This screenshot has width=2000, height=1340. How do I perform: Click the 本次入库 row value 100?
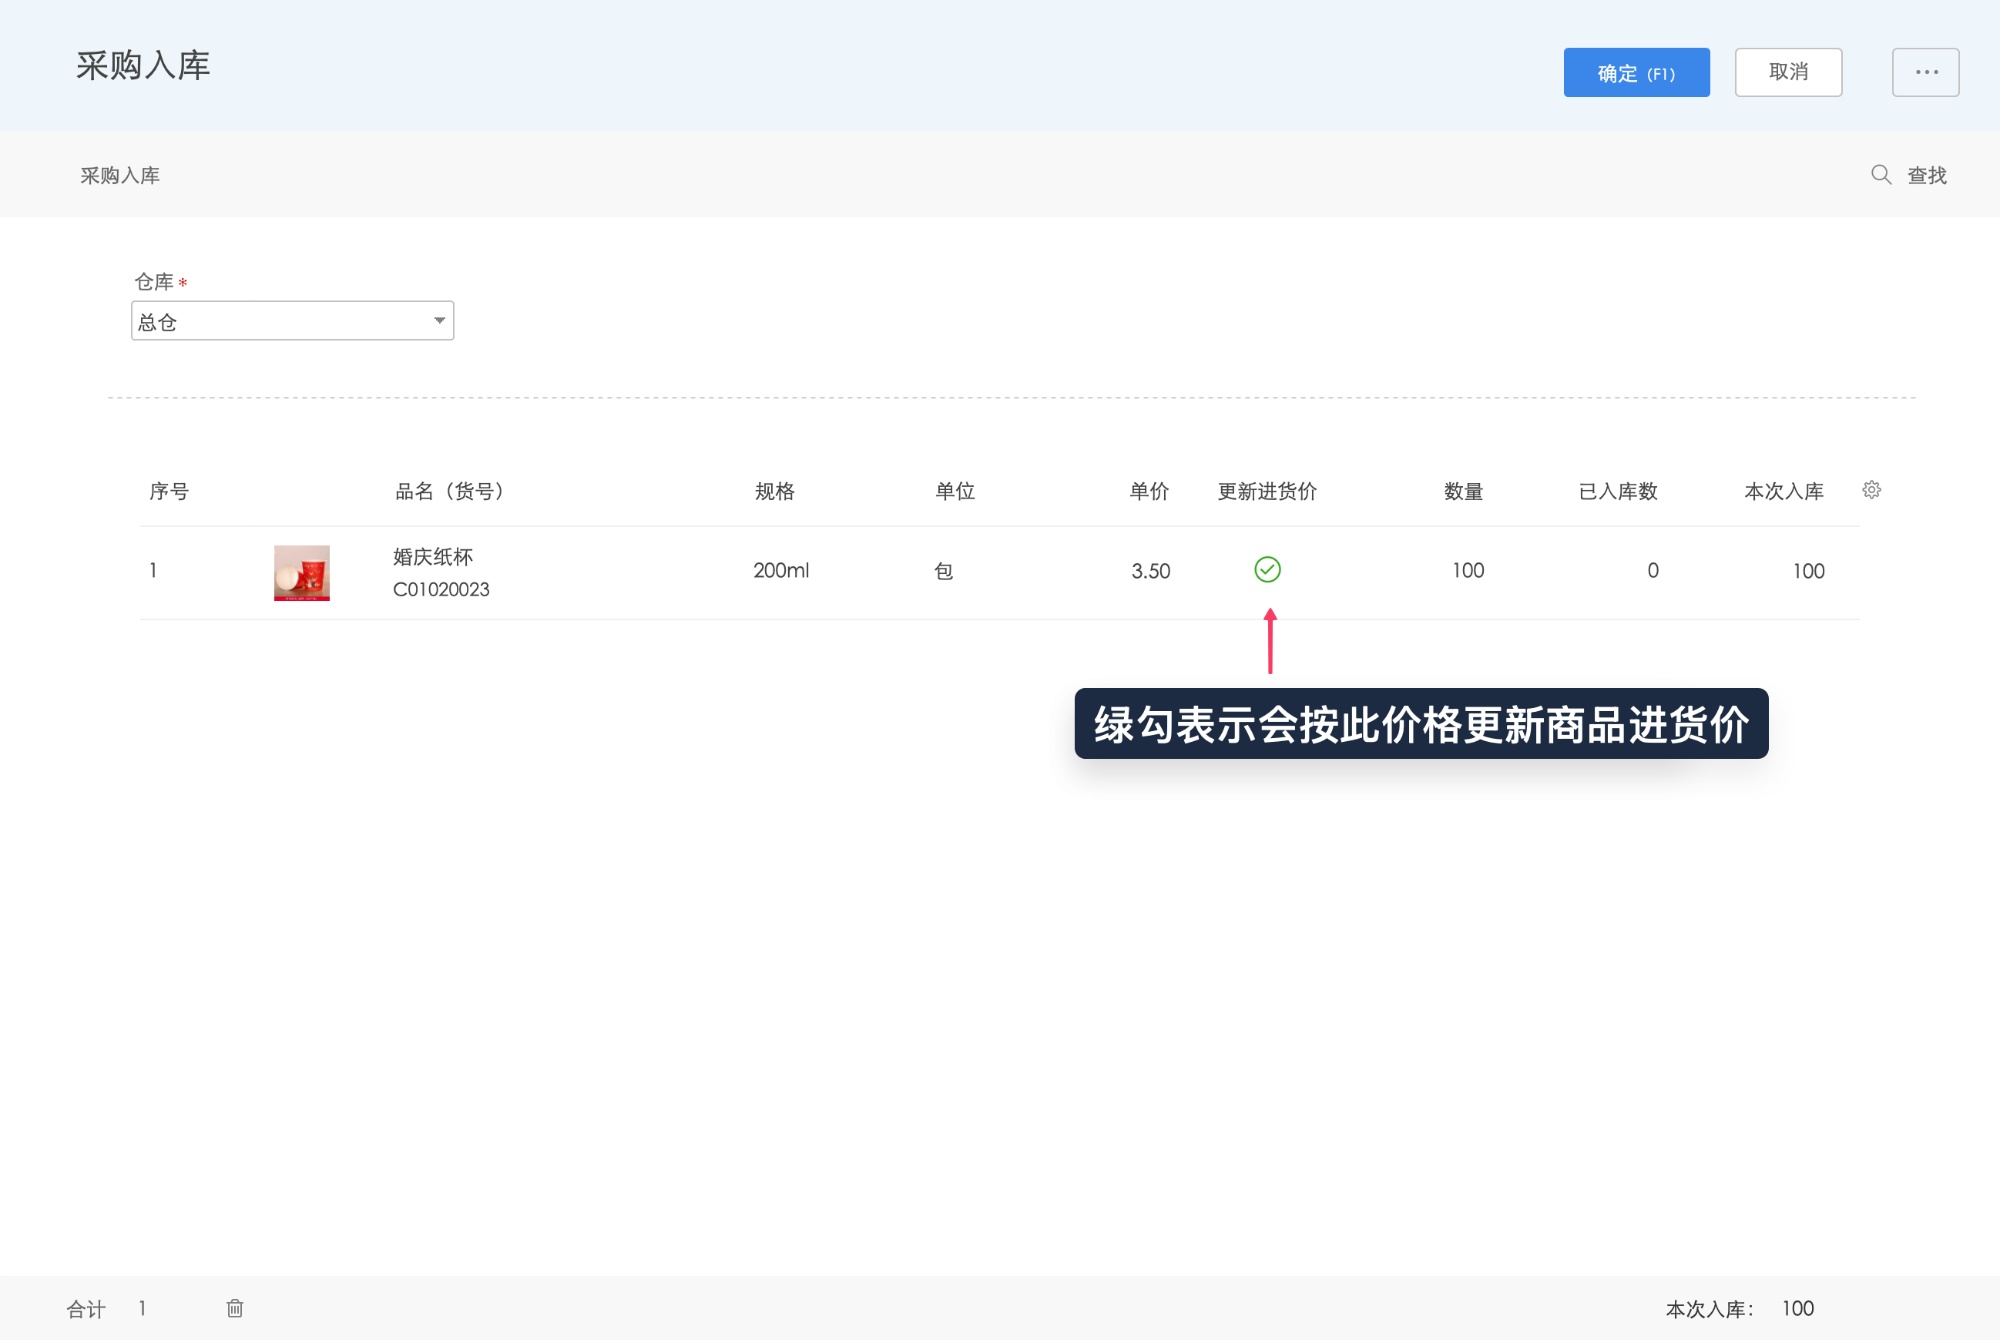[1808, 571]
